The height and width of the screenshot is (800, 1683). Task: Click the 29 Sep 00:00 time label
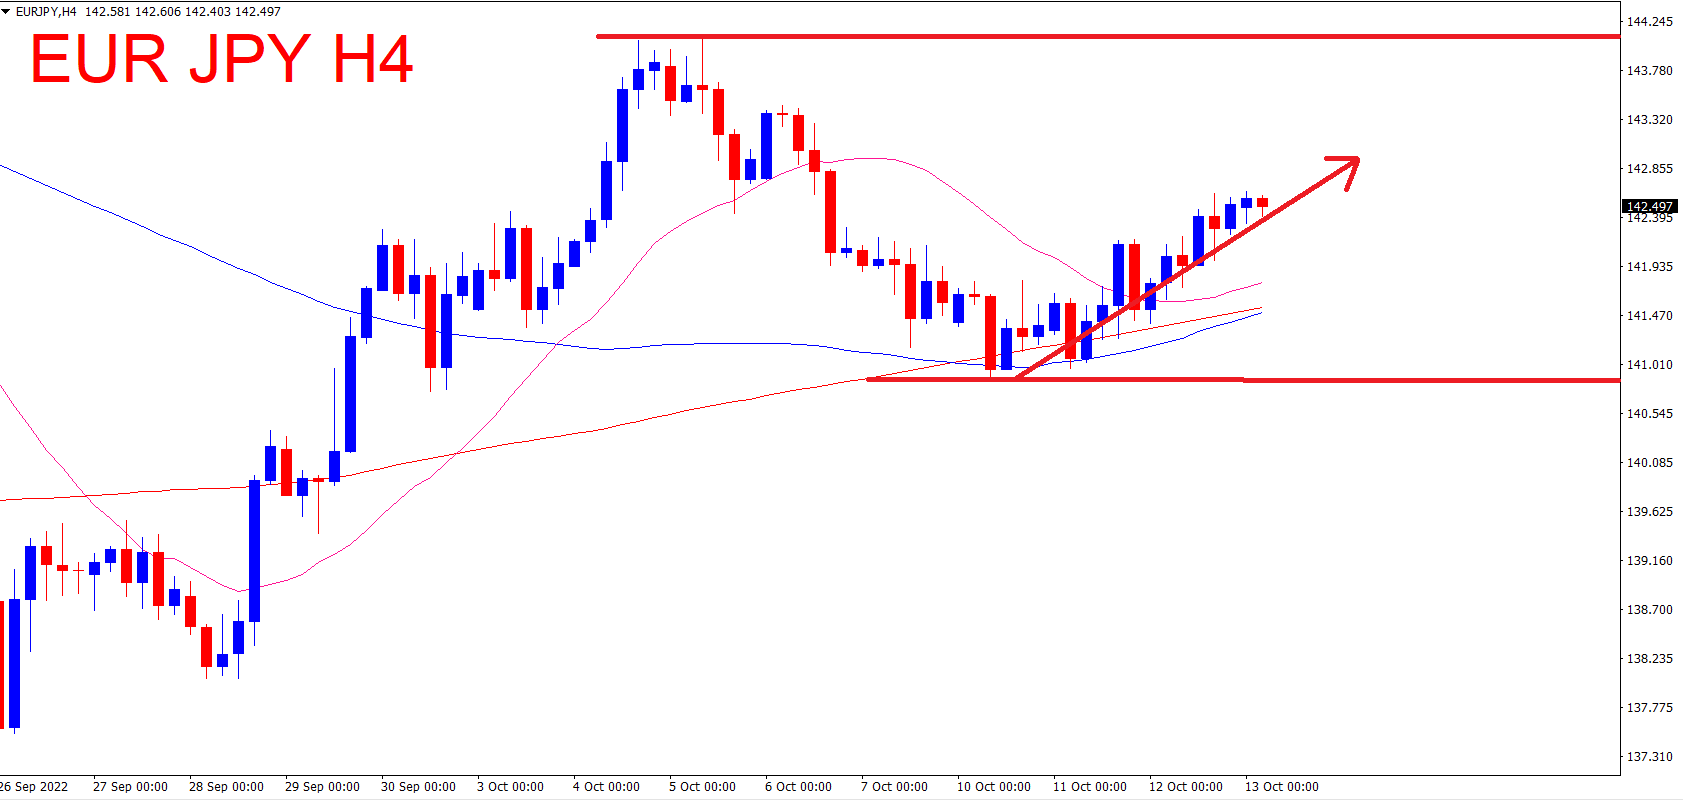(x=322, y=787)
